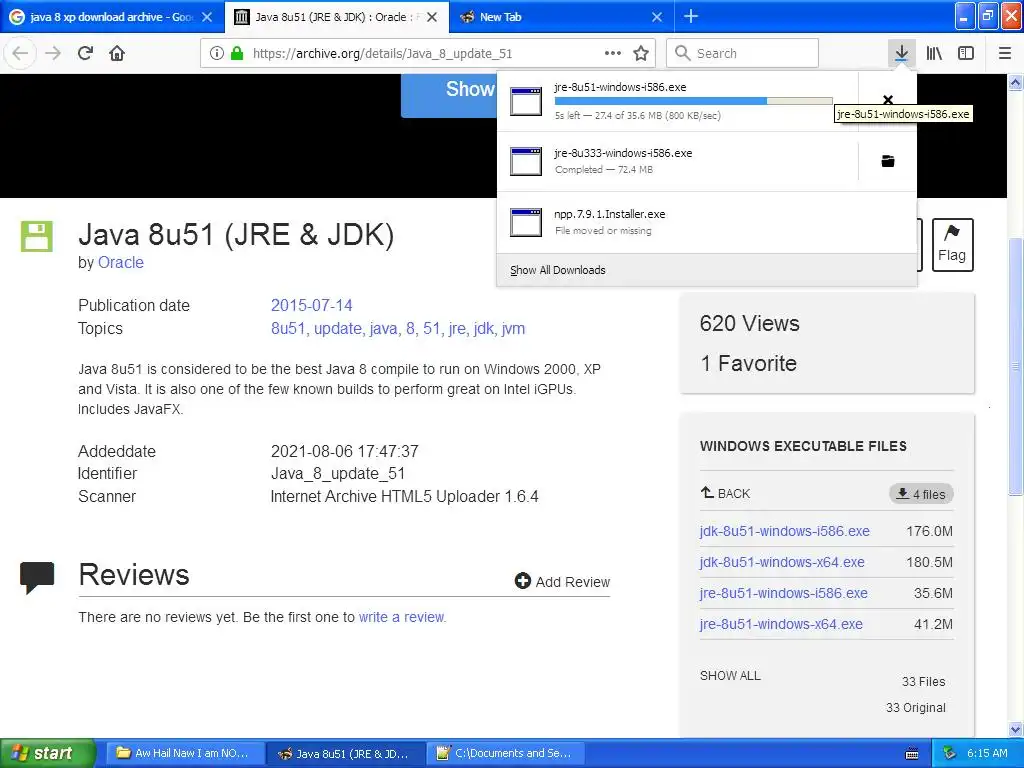
Task: Open page actions three-dot menu
Action: pos(613,54)
